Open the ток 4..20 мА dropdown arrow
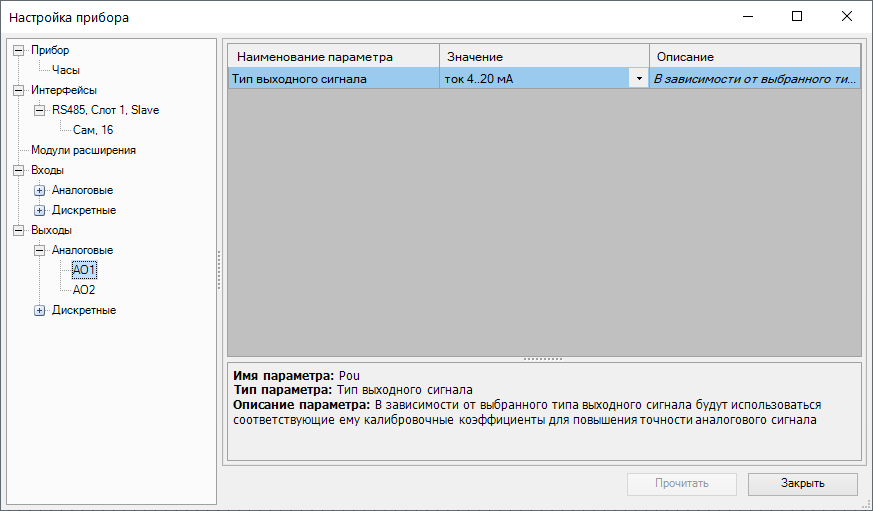Image resolution: width=873 pixels, height=511 pixels. click(x=639, y=79)
